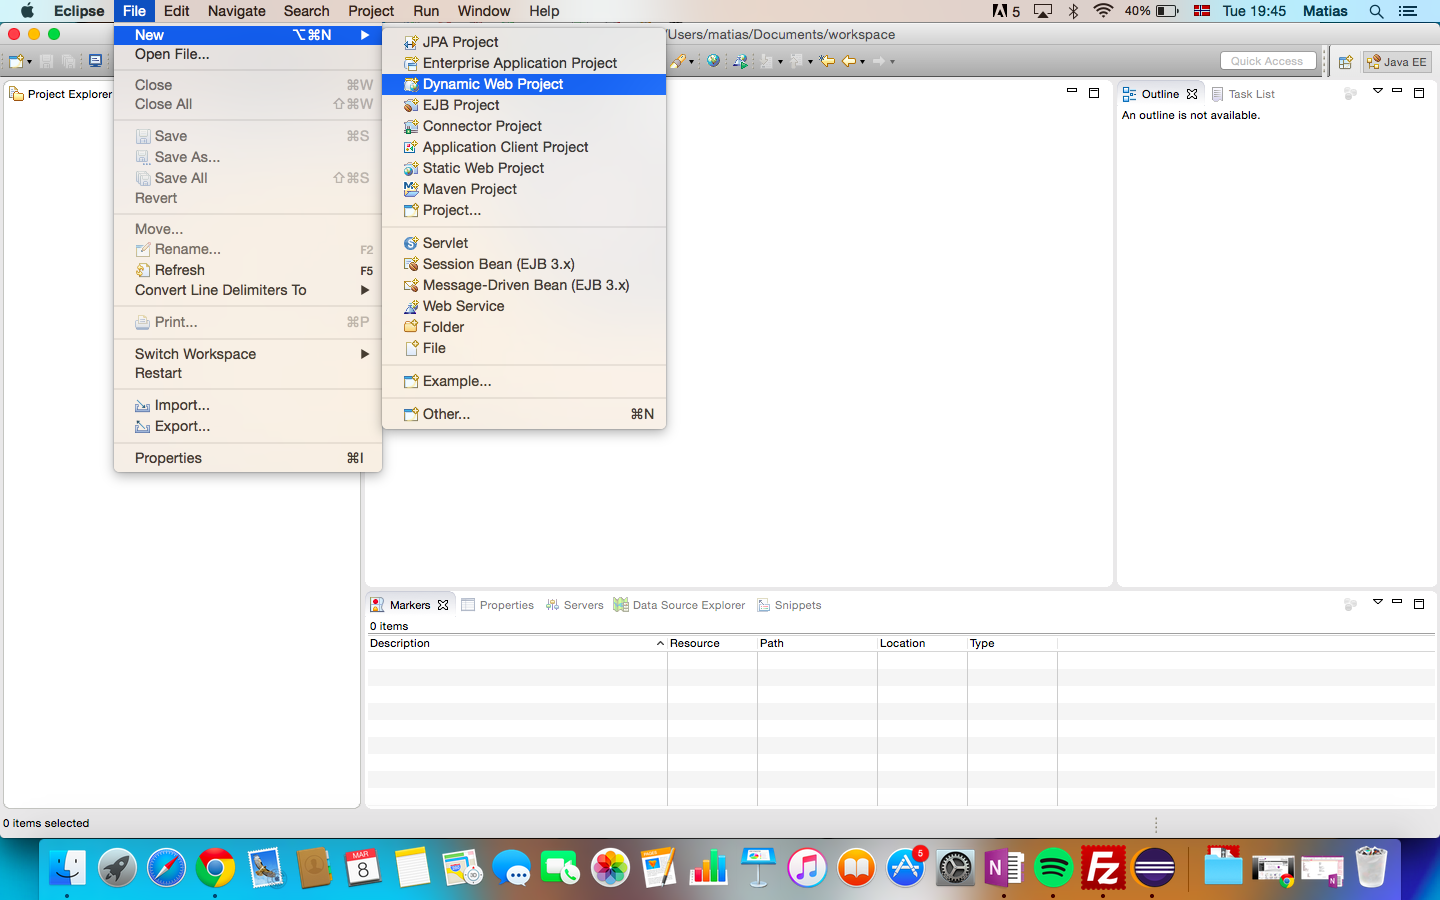Select the Java EE perspective button

pyautogui.click(x=1397, y=62)
